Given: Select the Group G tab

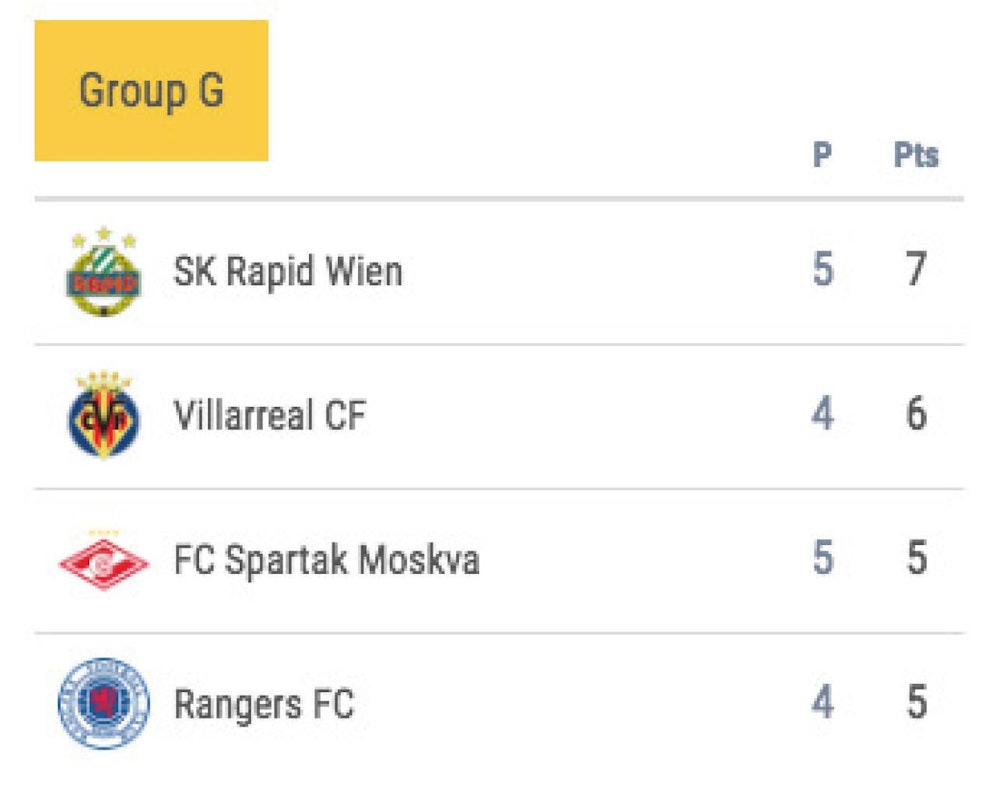Looking at the screenshot, I should click(x=151, y=91).
